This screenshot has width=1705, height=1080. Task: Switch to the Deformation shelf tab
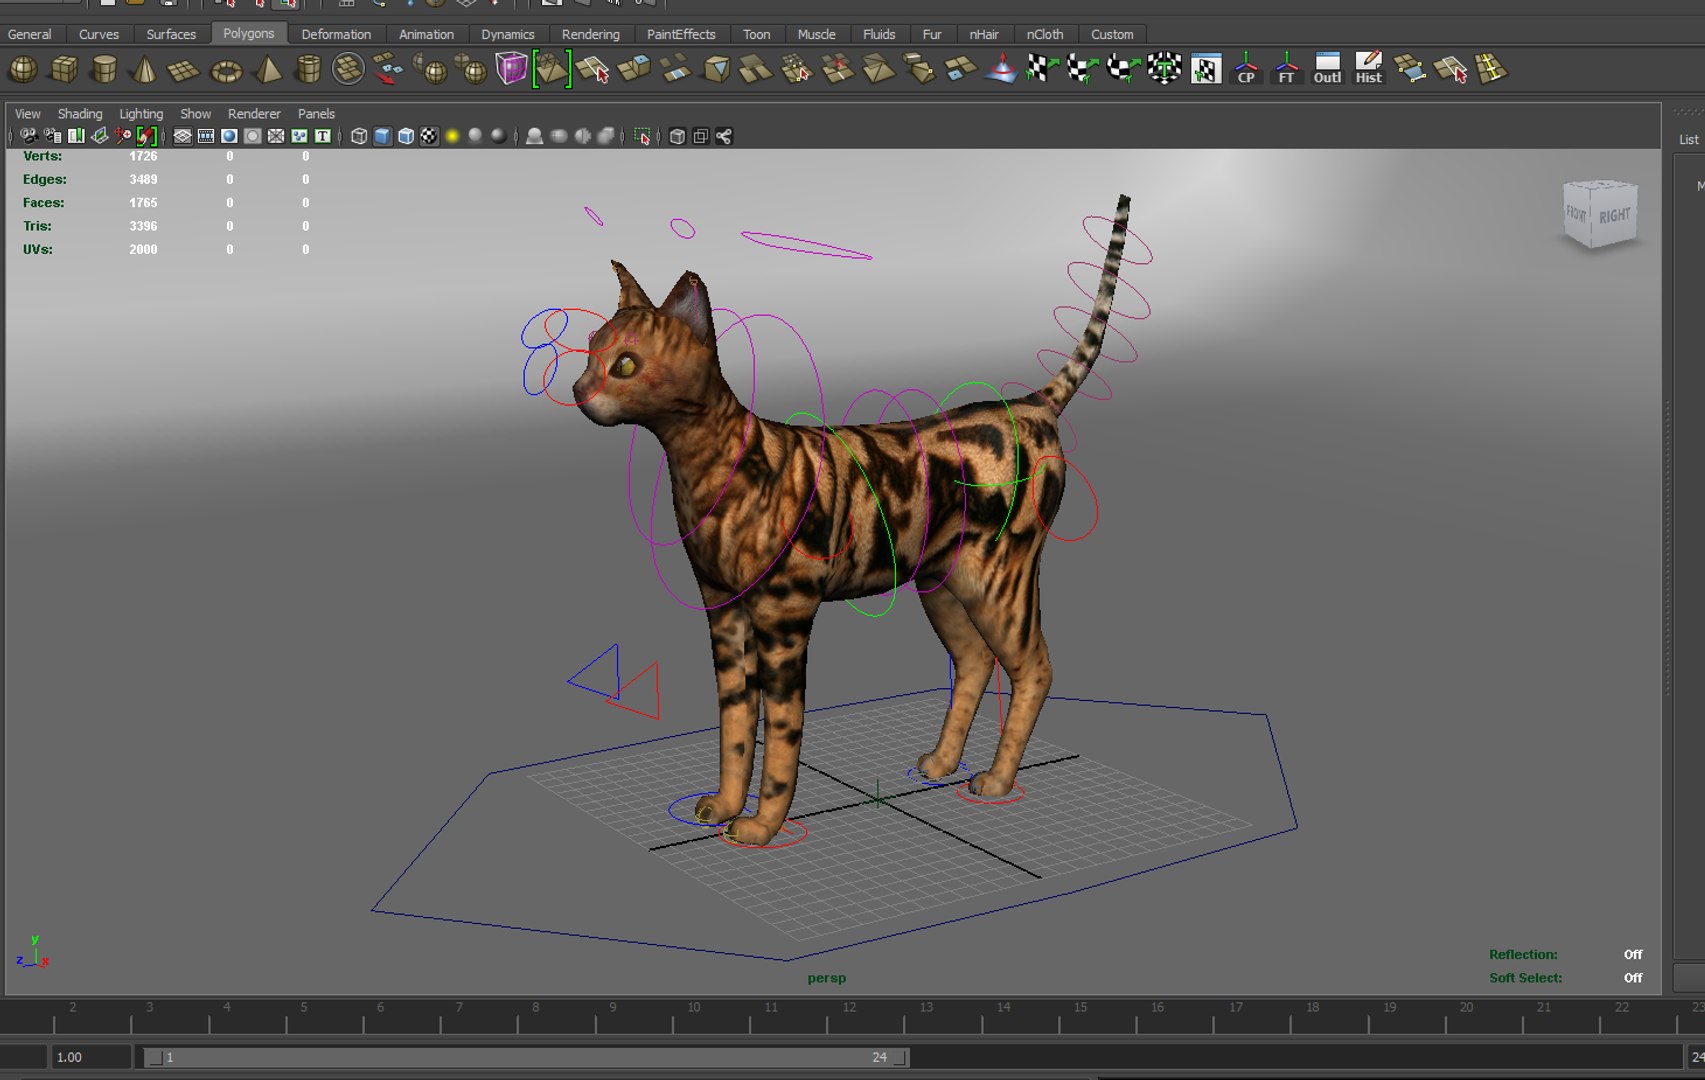pos(336,34)
